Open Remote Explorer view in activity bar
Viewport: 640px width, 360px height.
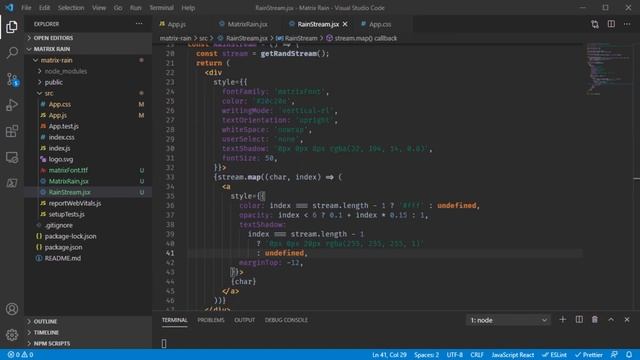(x=12, y=157)
